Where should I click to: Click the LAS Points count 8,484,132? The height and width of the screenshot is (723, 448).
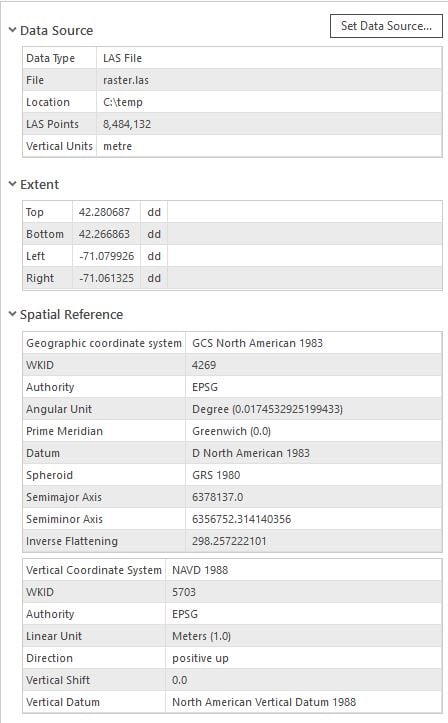(x=127, y=124)
